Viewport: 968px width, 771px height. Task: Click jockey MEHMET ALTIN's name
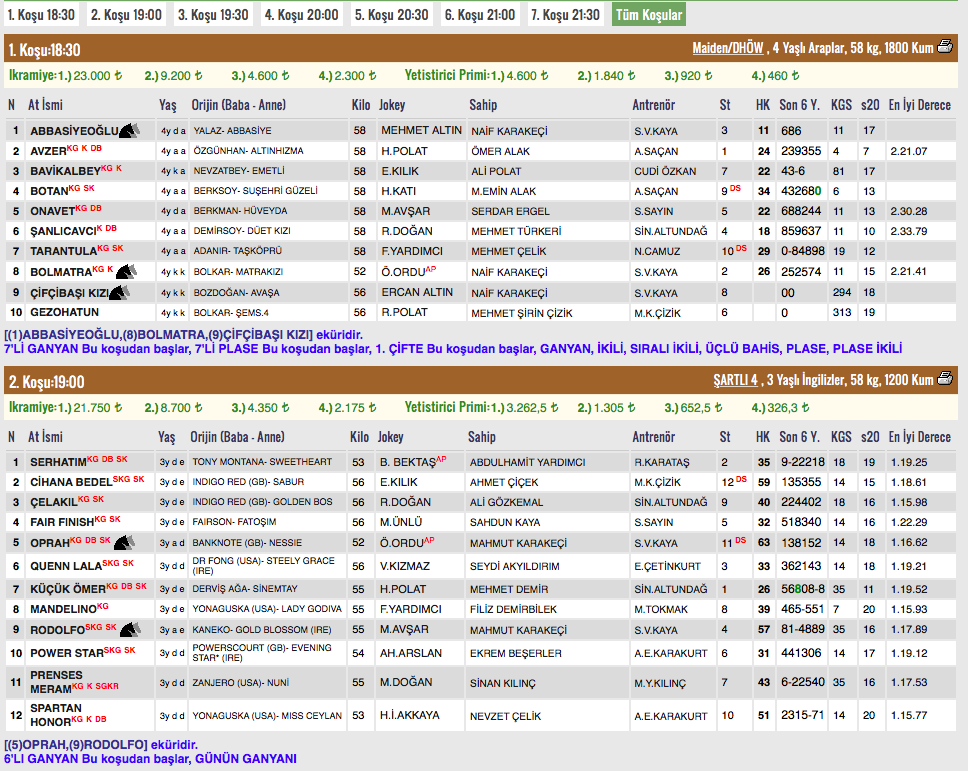pos(421,130)
